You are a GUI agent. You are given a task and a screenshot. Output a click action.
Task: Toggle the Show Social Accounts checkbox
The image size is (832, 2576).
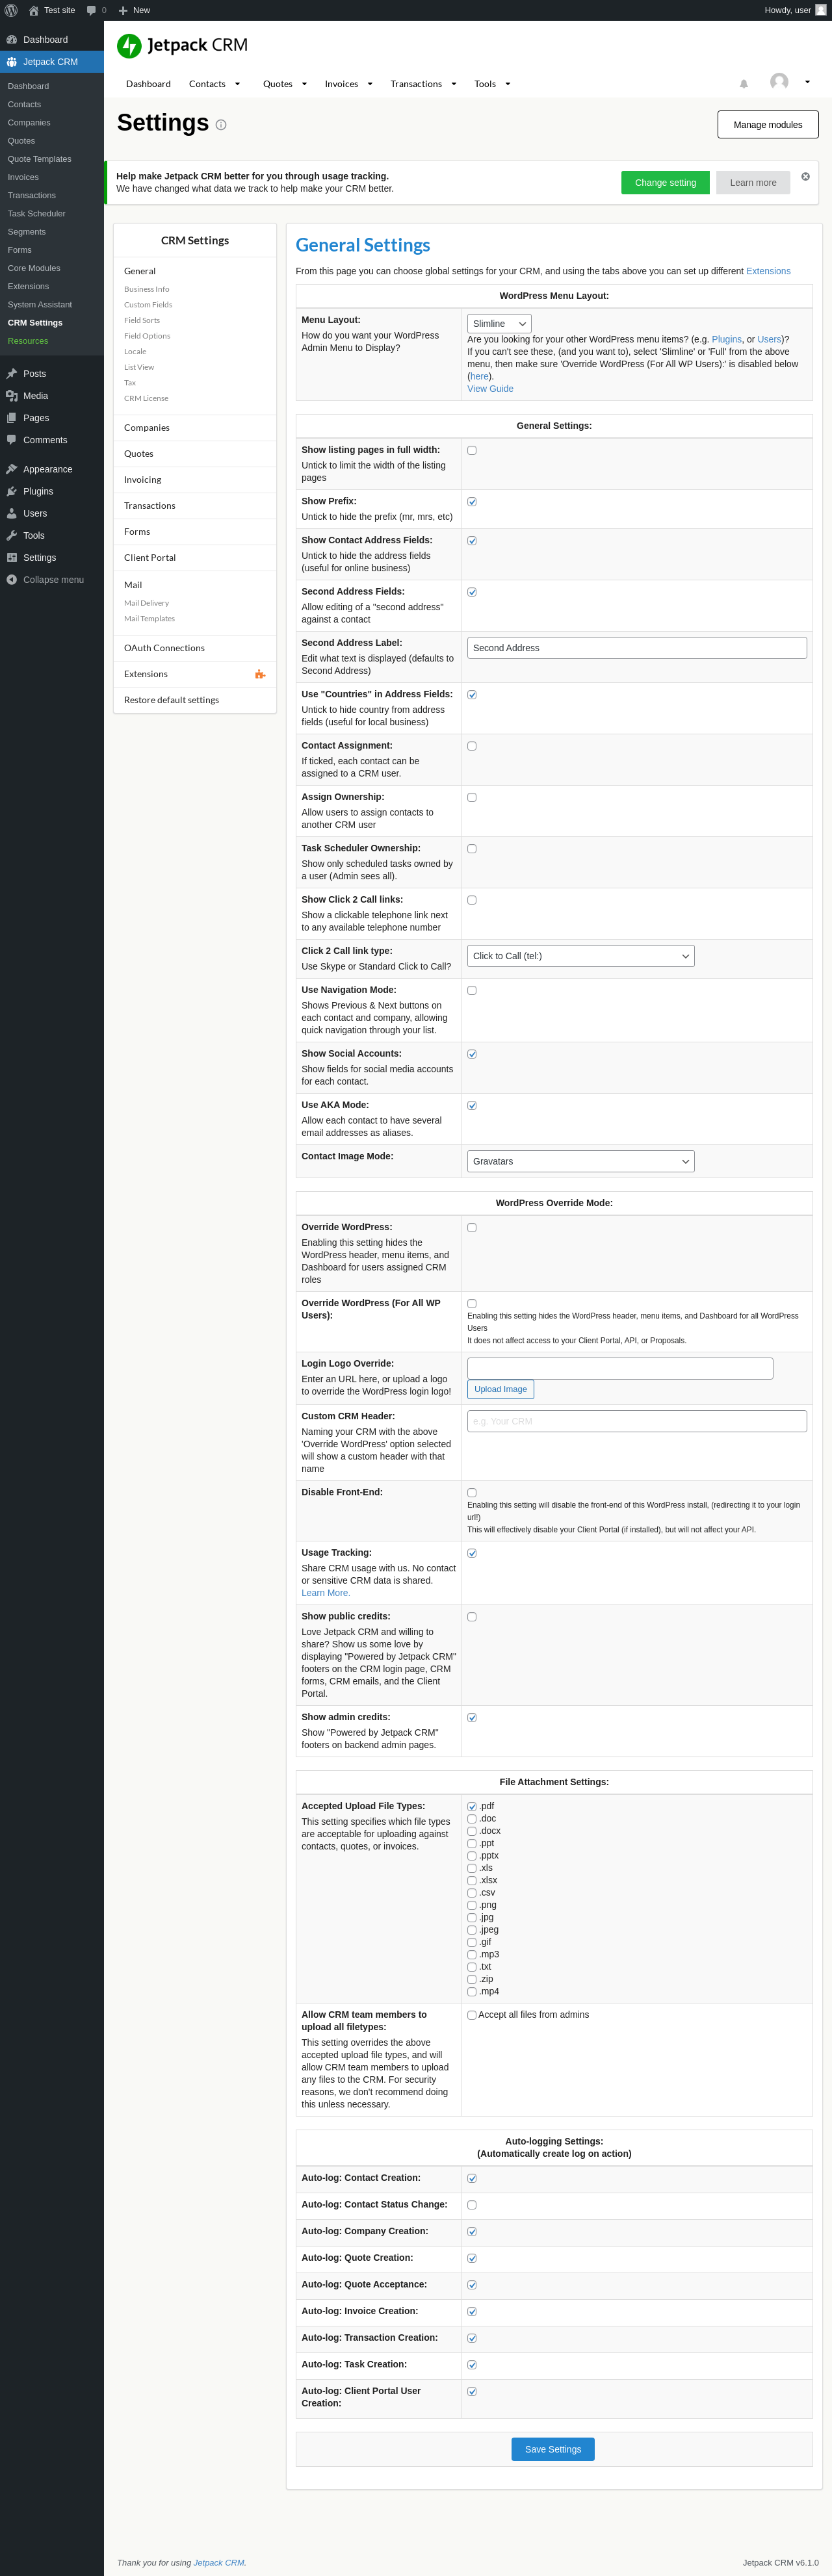point(472,1054)
